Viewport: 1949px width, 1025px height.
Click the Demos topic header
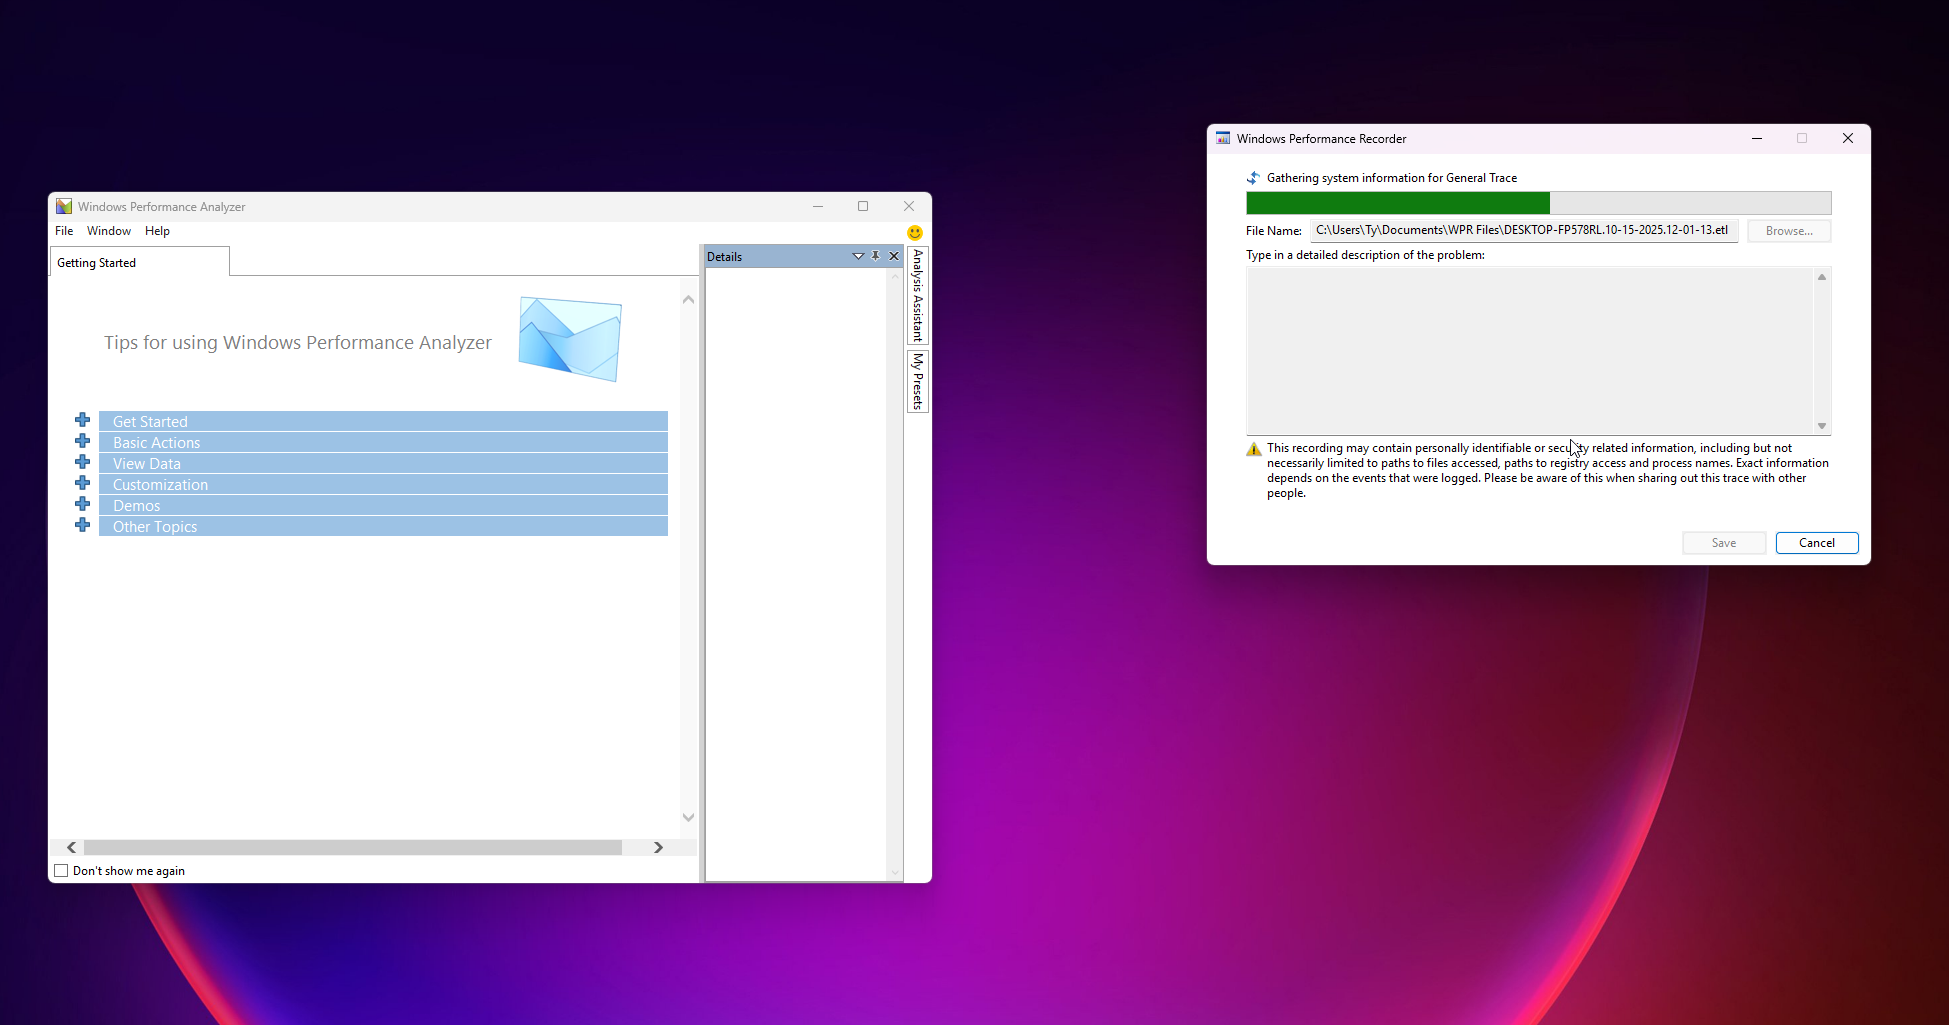coord(383,505)
